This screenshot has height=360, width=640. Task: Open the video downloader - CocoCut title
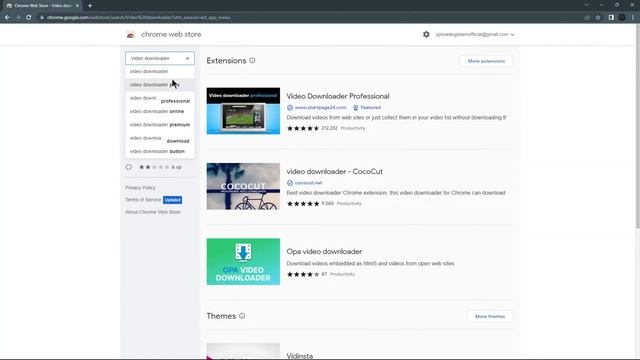pos(335,171)
